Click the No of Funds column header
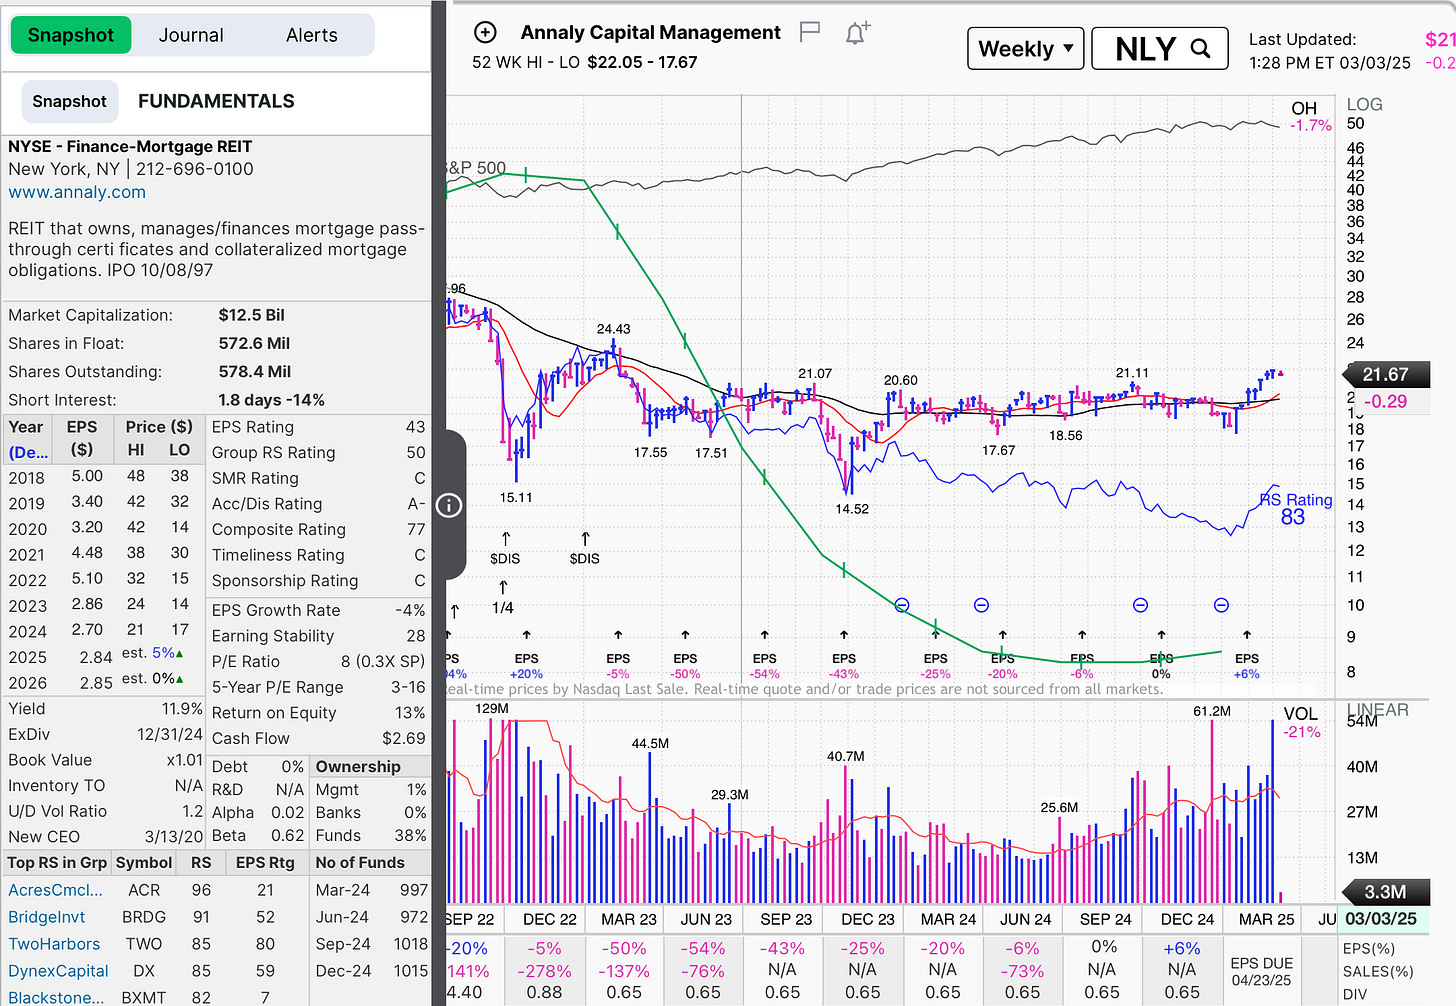This screenshot has height=1006, width=1456. [x=360, y=862]
